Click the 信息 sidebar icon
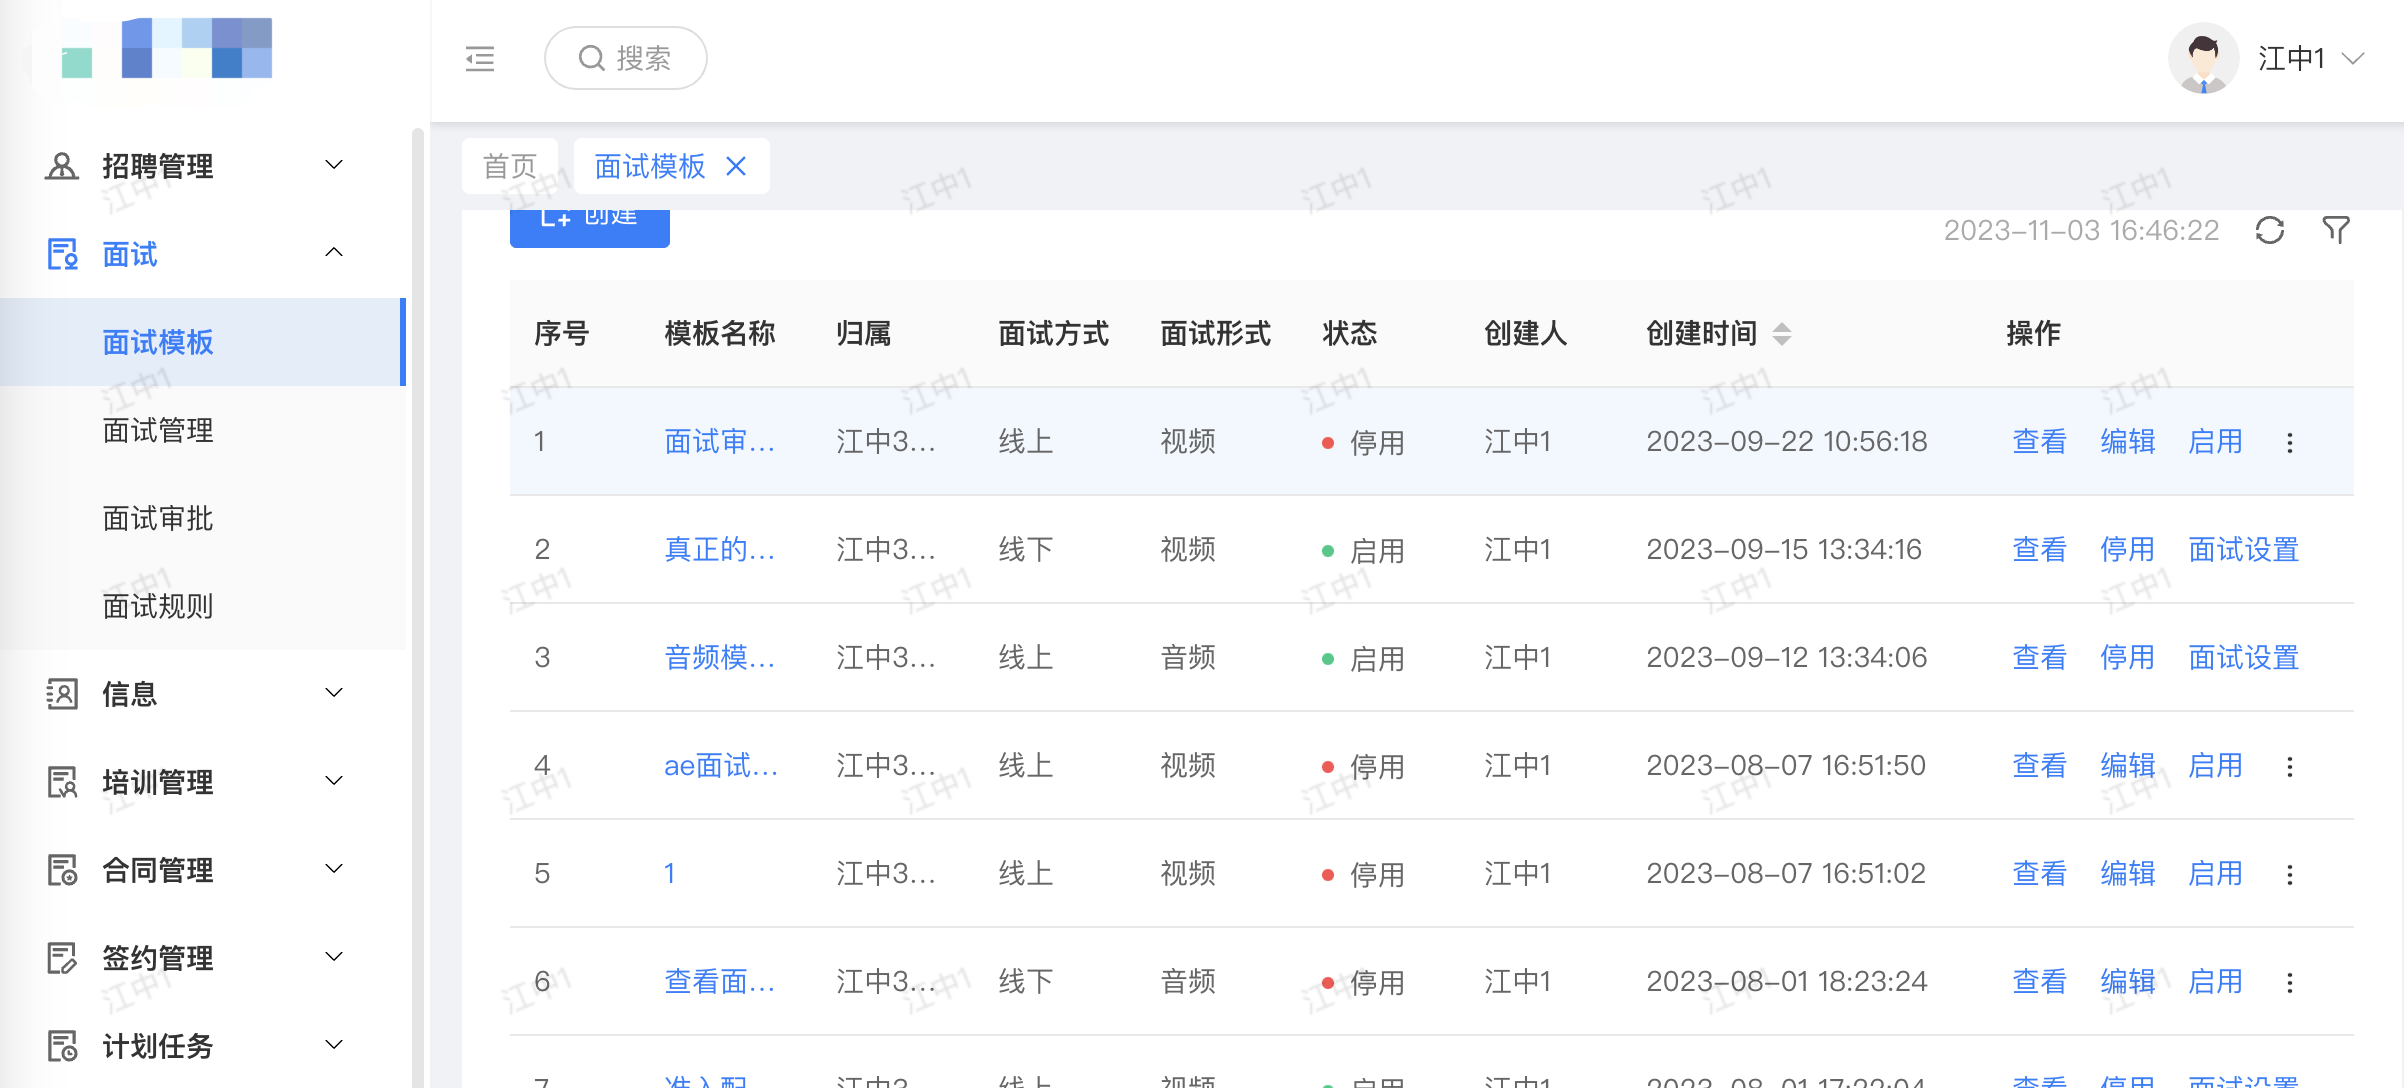 point(62,694)
